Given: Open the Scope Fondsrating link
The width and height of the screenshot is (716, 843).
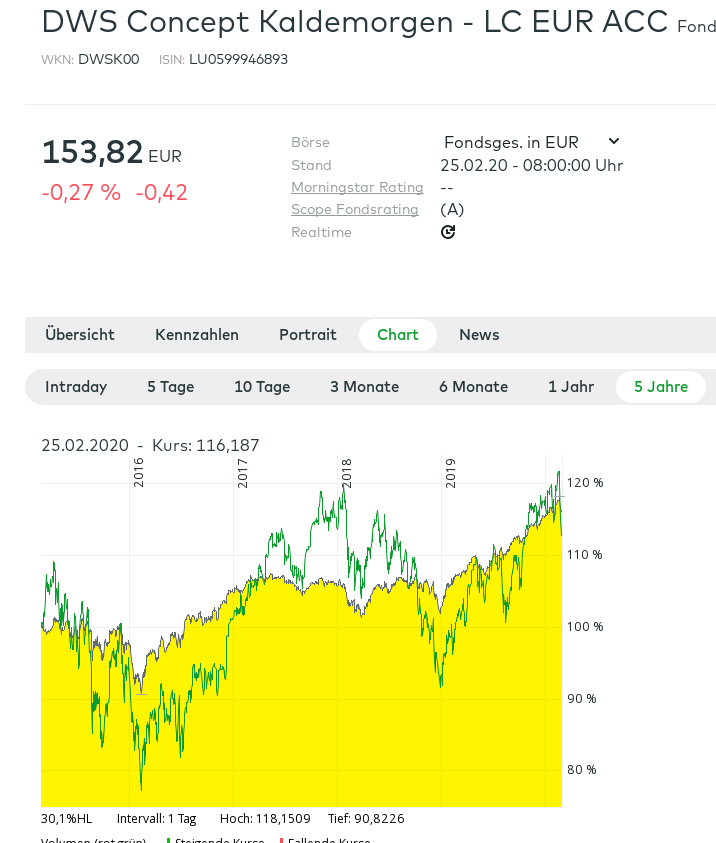Looking at the screenshot, I should coord(355,209).
